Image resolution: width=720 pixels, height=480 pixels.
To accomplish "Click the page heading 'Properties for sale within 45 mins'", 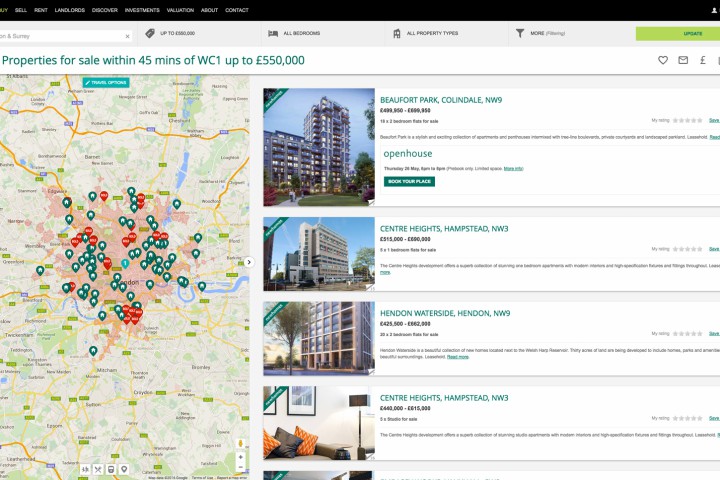I will click(x=153, y=60).
